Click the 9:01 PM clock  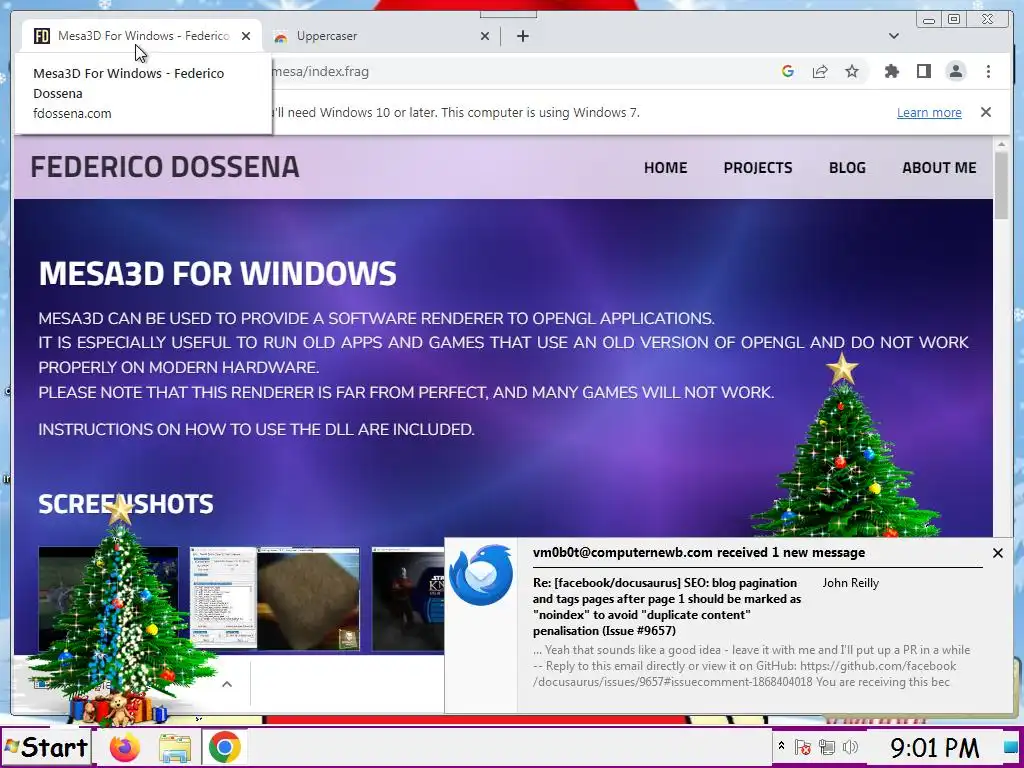point(935,747)
